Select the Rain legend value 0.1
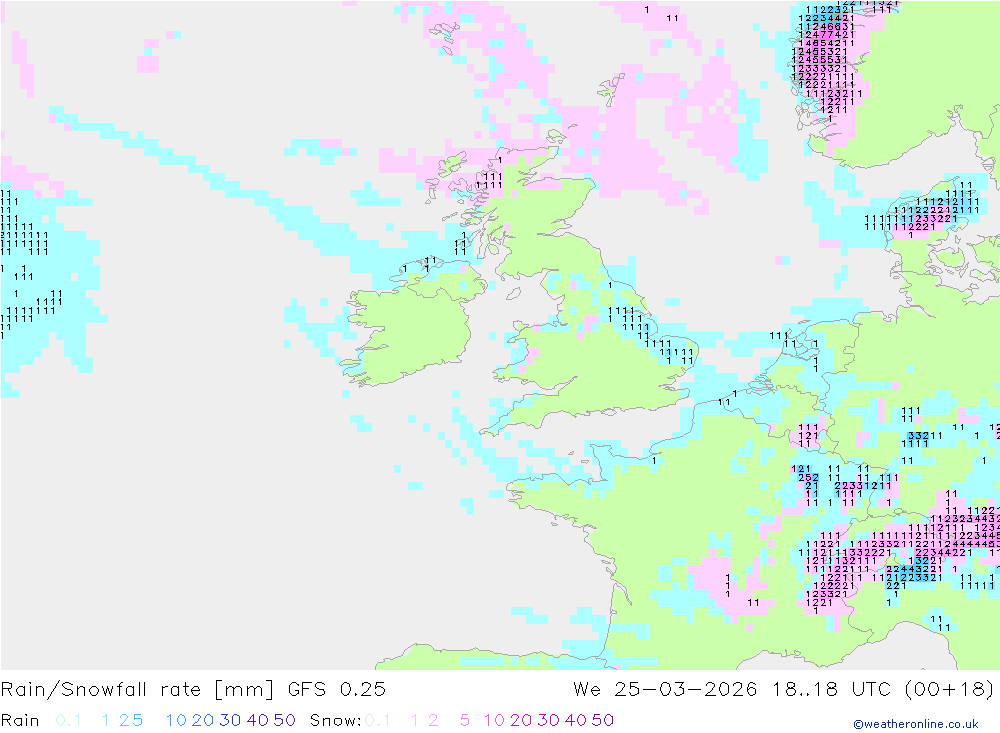Viewport: 1000px width, 733px height. click(x=68, y=720)
